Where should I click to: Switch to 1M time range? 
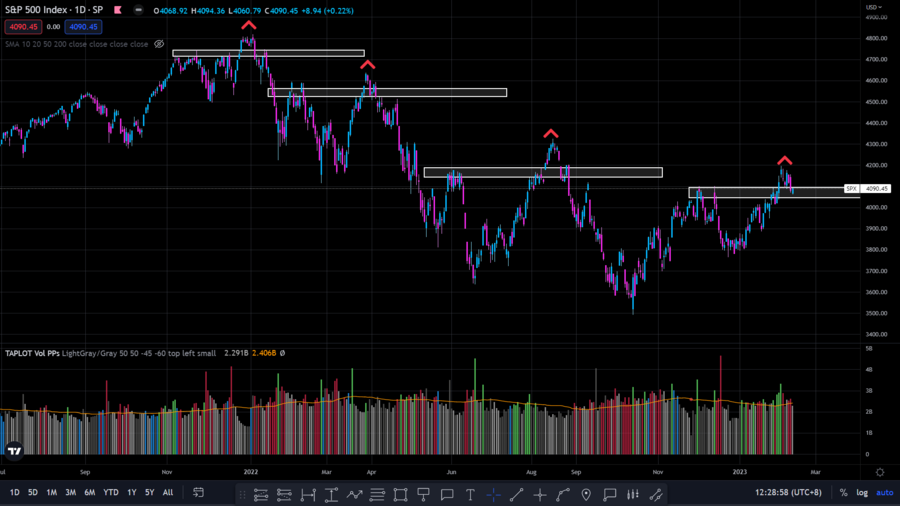[52, 492]
